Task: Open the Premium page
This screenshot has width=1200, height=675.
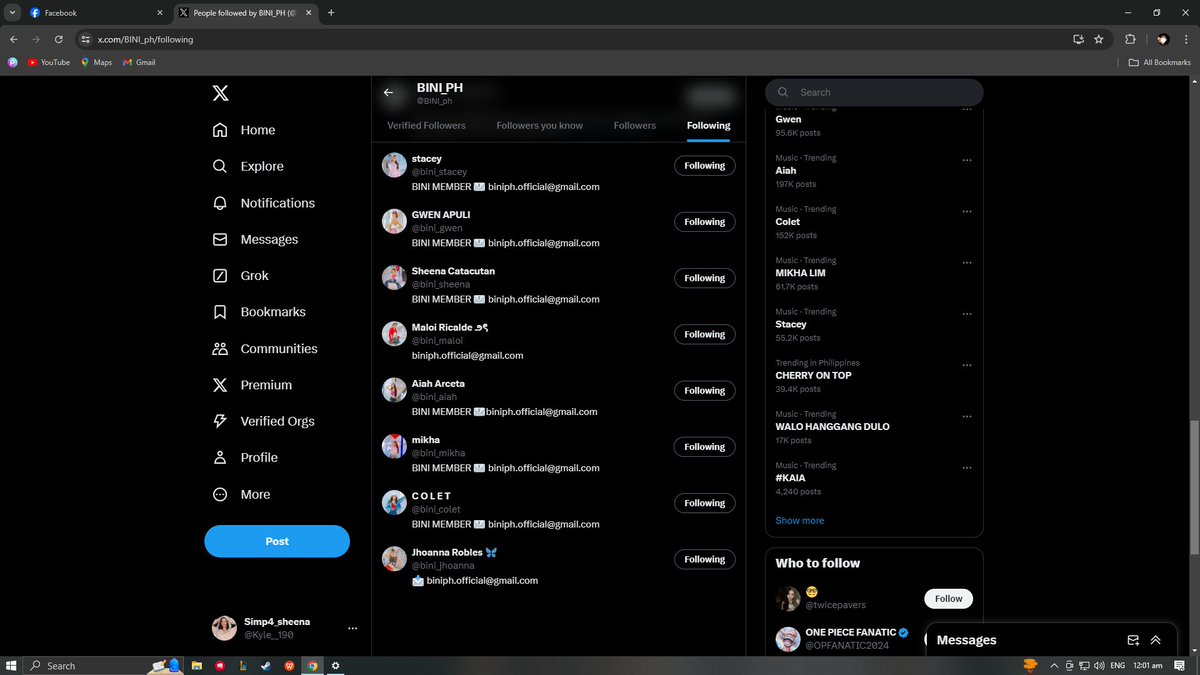Action: 252,385
